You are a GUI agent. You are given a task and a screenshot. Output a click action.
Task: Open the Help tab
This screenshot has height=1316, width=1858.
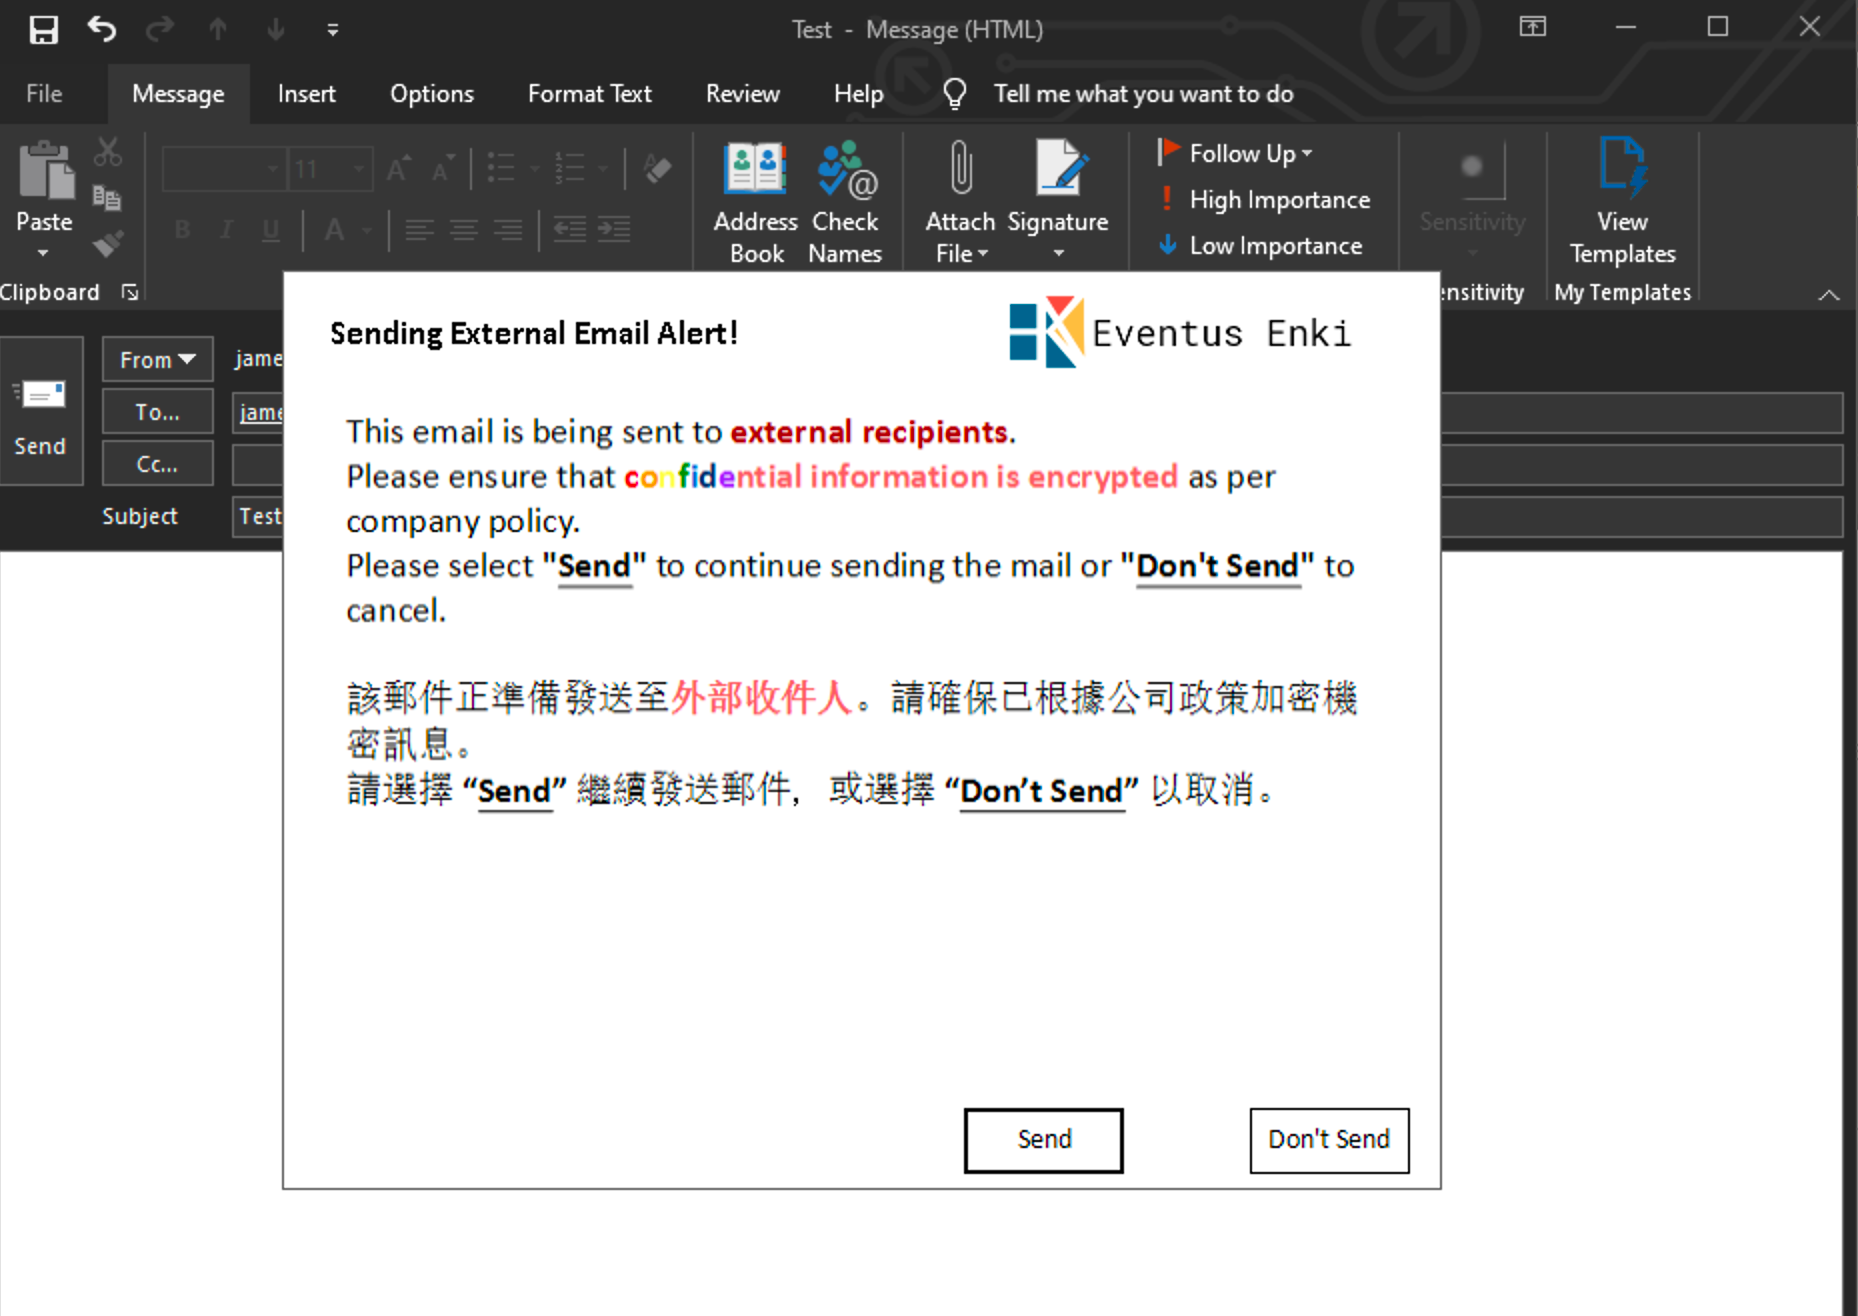coord(858,94)
